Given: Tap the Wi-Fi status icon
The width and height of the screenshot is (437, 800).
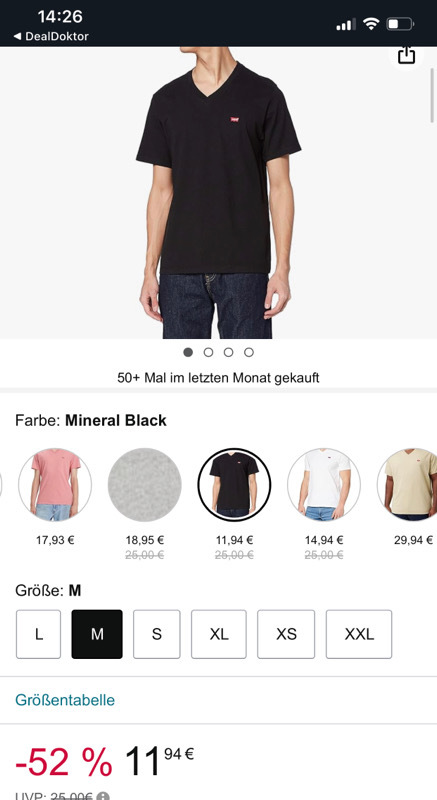Looking at the screenshot, I should [371, 23].
